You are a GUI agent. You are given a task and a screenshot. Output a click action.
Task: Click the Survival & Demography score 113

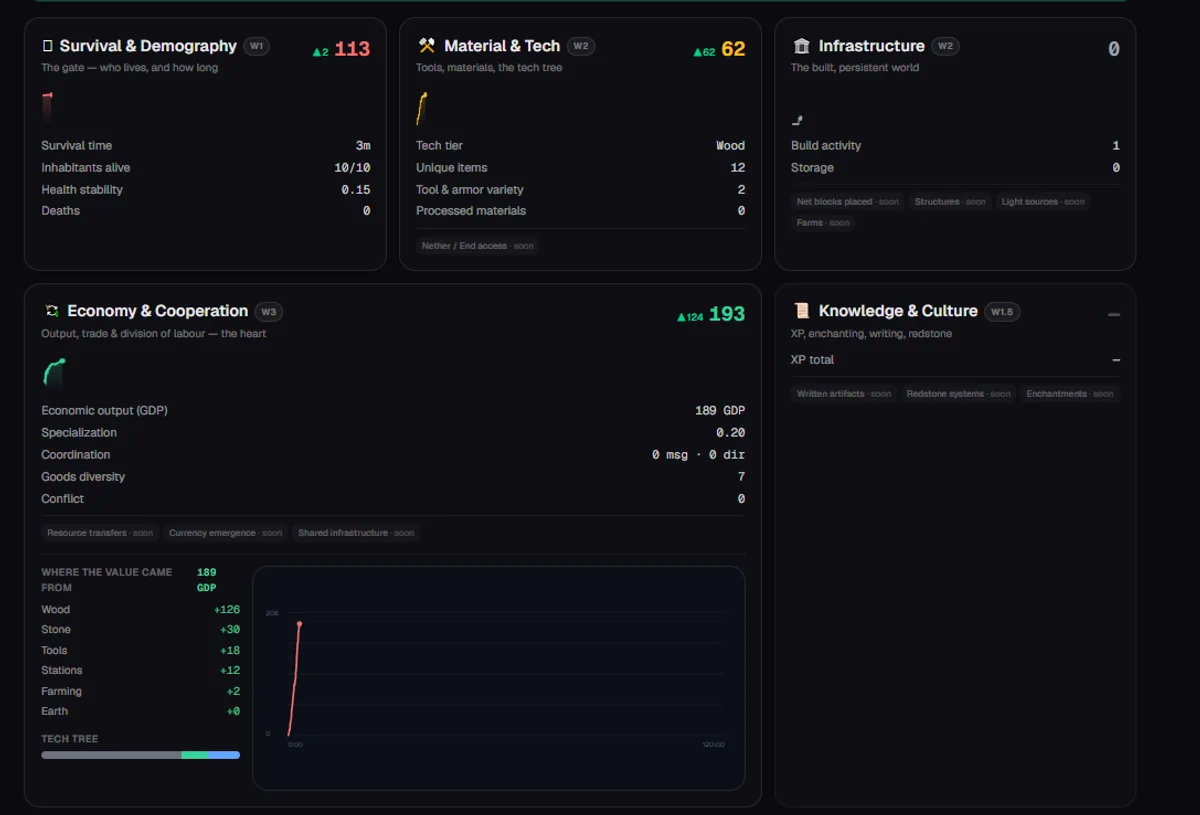pos(352,49)
